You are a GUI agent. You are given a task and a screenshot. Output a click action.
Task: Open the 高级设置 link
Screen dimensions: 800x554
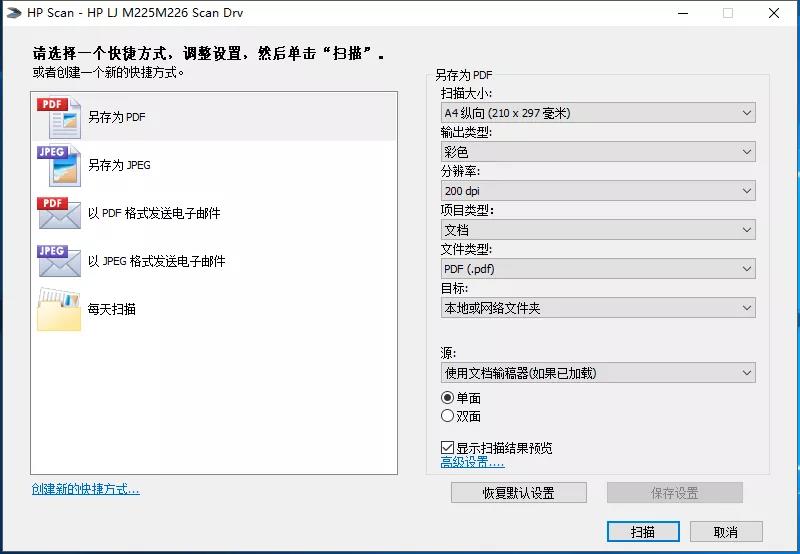click(x=472, y=462)
